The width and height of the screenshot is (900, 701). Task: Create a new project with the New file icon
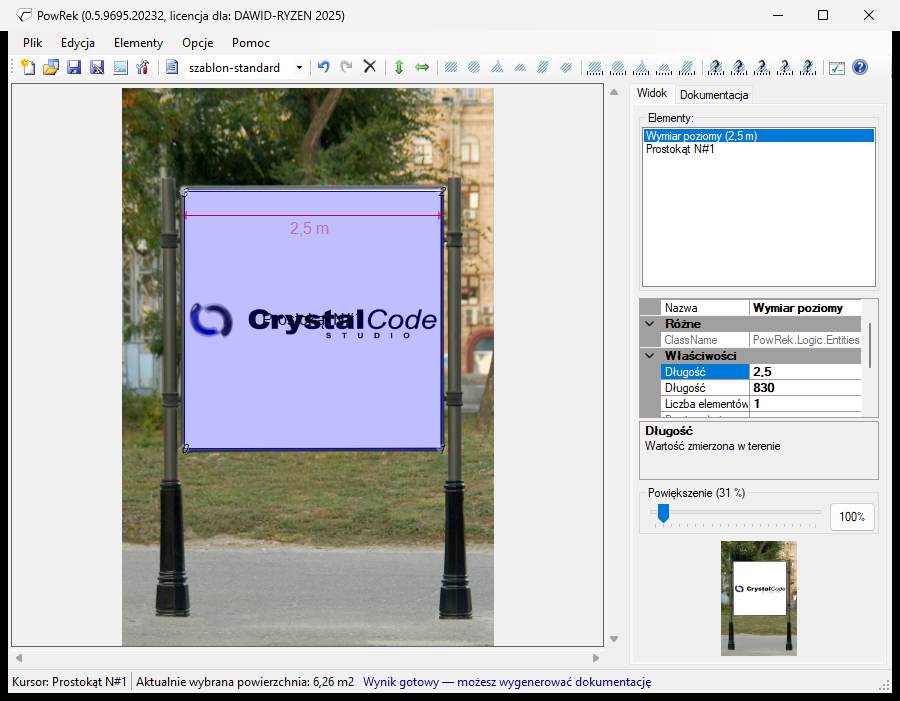click(28, 67)
